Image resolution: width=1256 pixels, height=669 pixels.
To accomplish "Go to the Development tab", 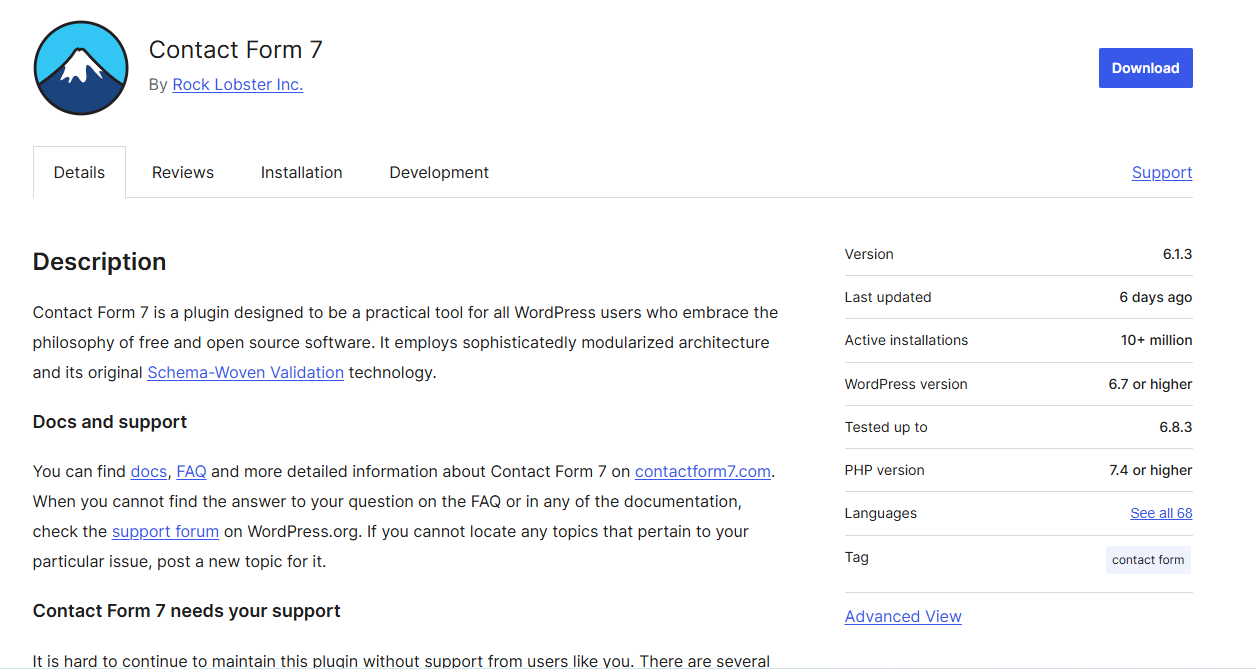I will 439,172.
